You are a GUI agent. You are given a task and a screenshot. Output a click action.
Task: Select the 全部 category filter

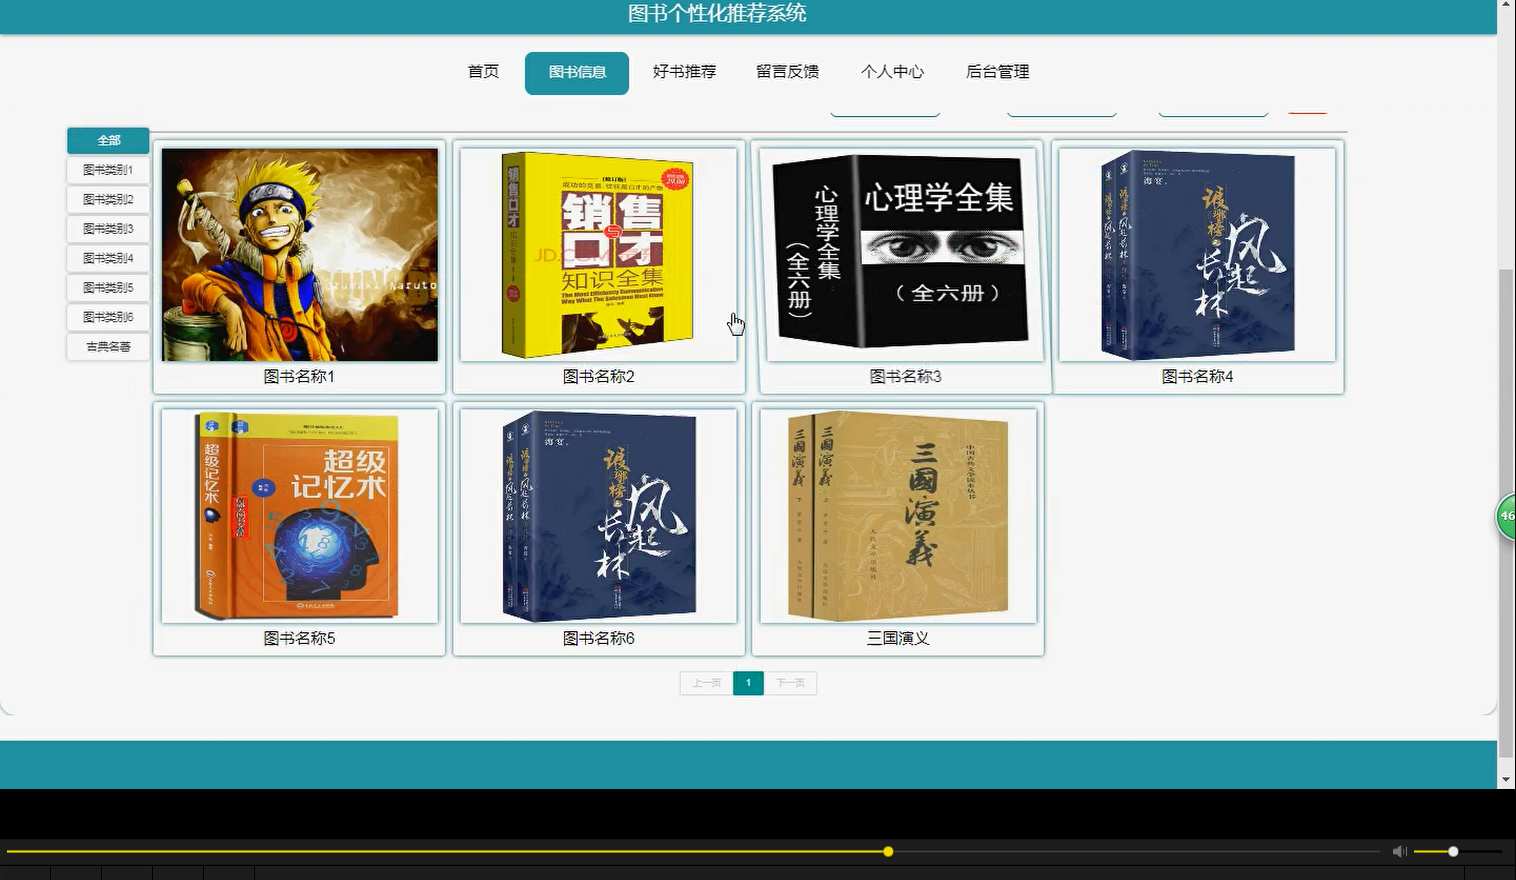[108, 140]
